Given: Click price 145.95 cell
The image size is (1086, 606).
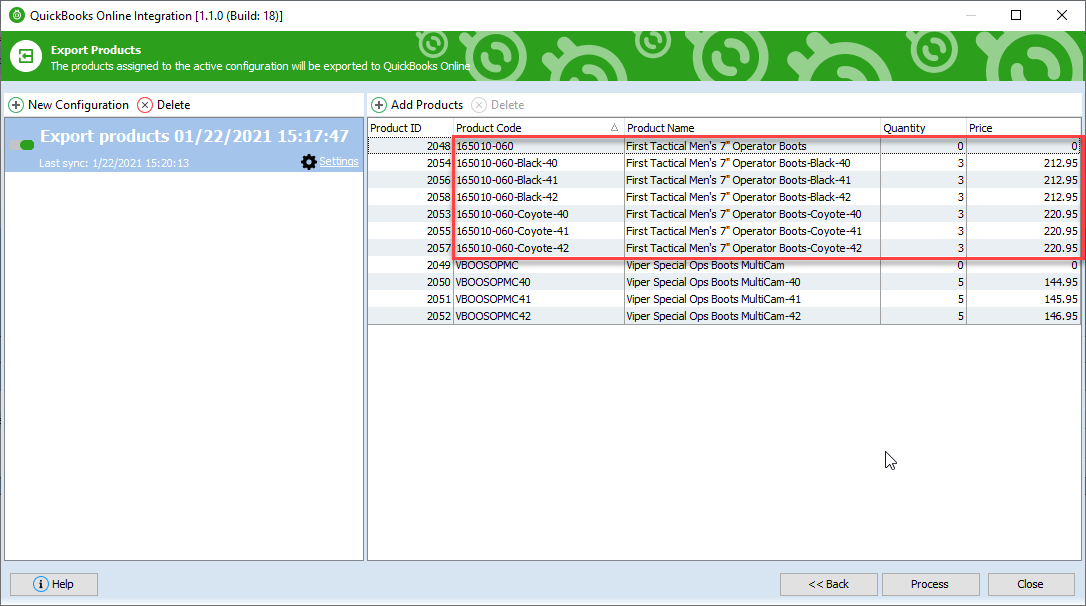Looking at the screenshot, I should pyautogui.click(x=1023, y=299).
